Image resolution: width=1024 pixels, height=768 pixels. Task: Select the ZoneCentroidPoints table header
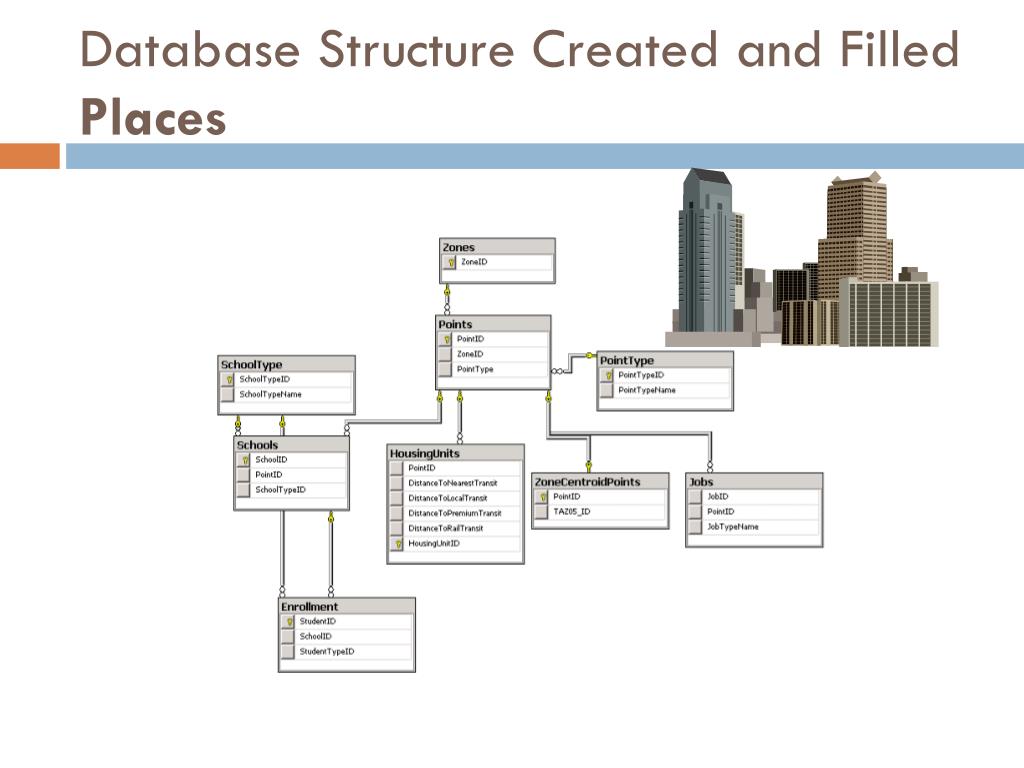pos(600,482)
